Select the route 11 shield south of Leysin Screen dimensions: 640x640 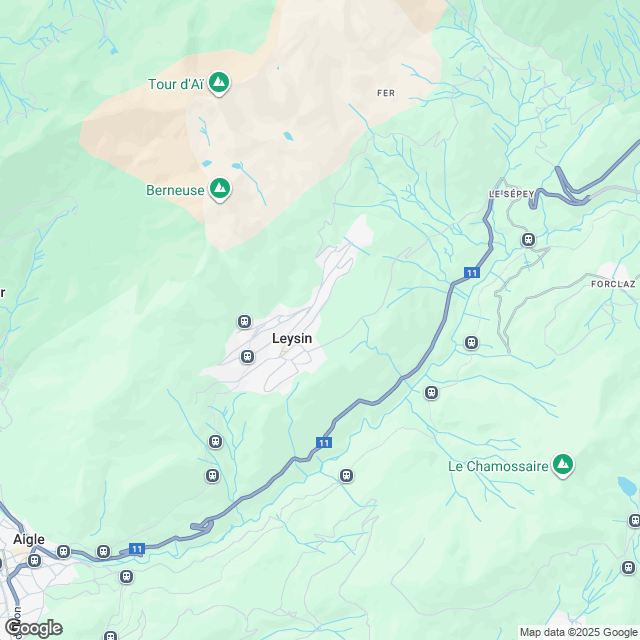click(324, 442)
